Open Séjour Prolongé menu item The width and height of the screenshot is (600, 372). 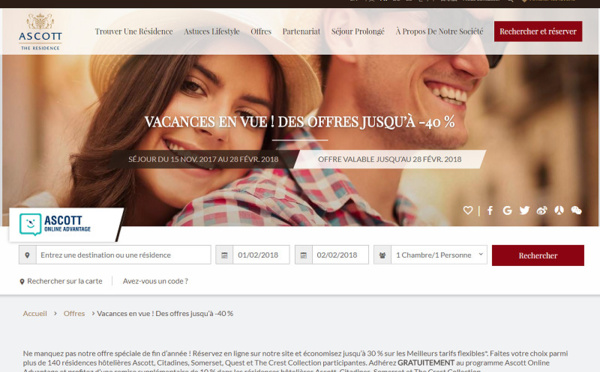[x=358, y=31]
